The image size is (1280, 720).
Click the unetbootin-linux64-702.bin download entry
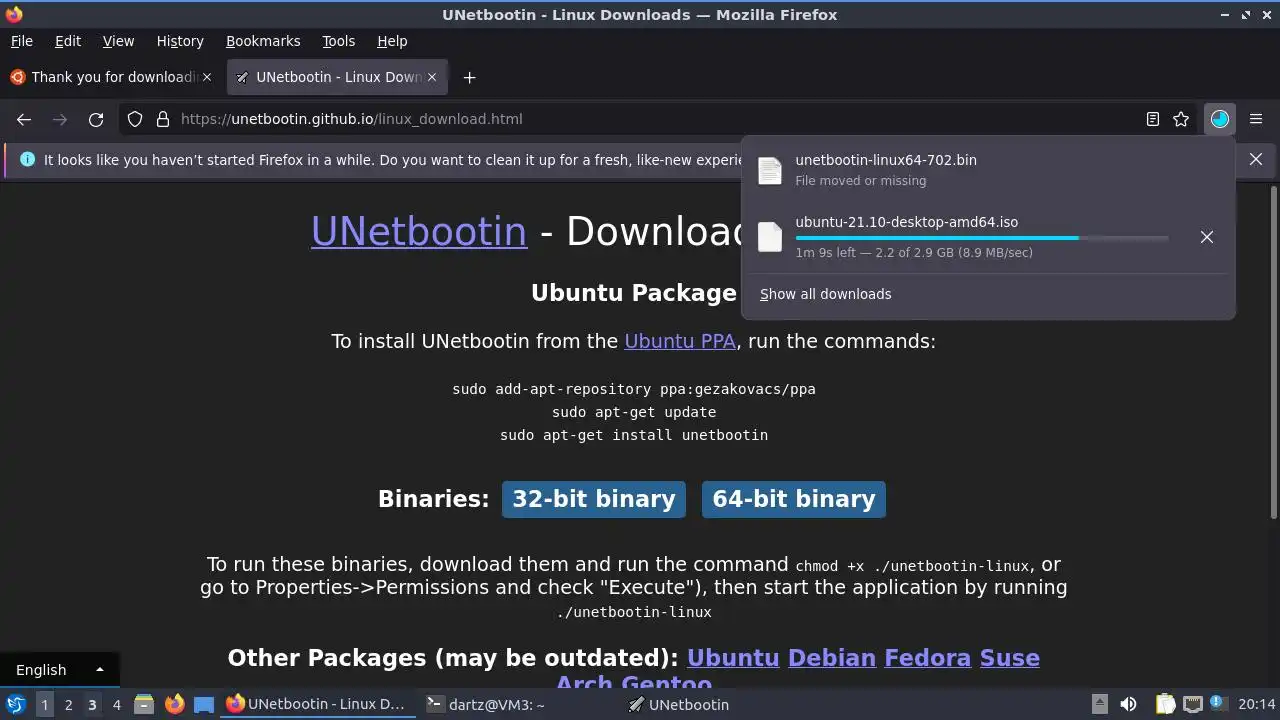tap(988, 170)
